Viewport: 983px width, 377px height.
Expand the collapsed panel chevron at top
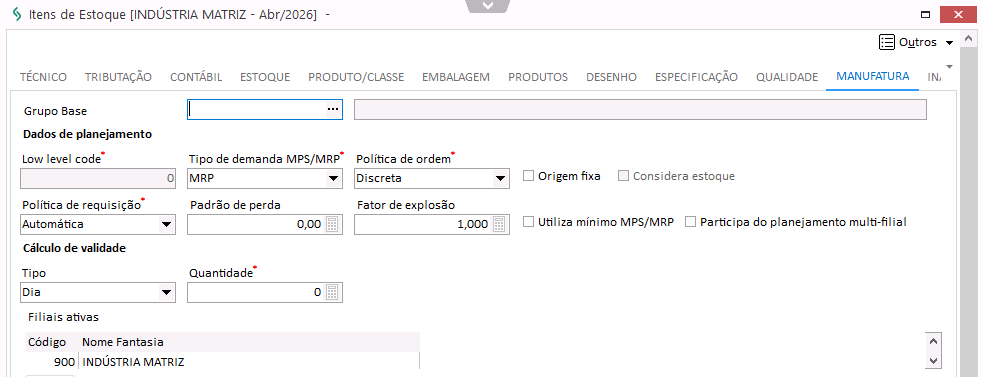click(x=487, y=6)
